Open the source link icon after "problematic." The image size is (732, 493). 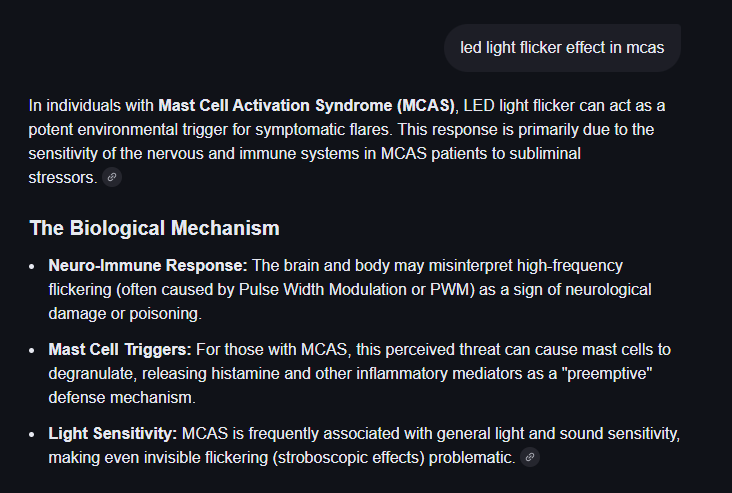[530, 457]
